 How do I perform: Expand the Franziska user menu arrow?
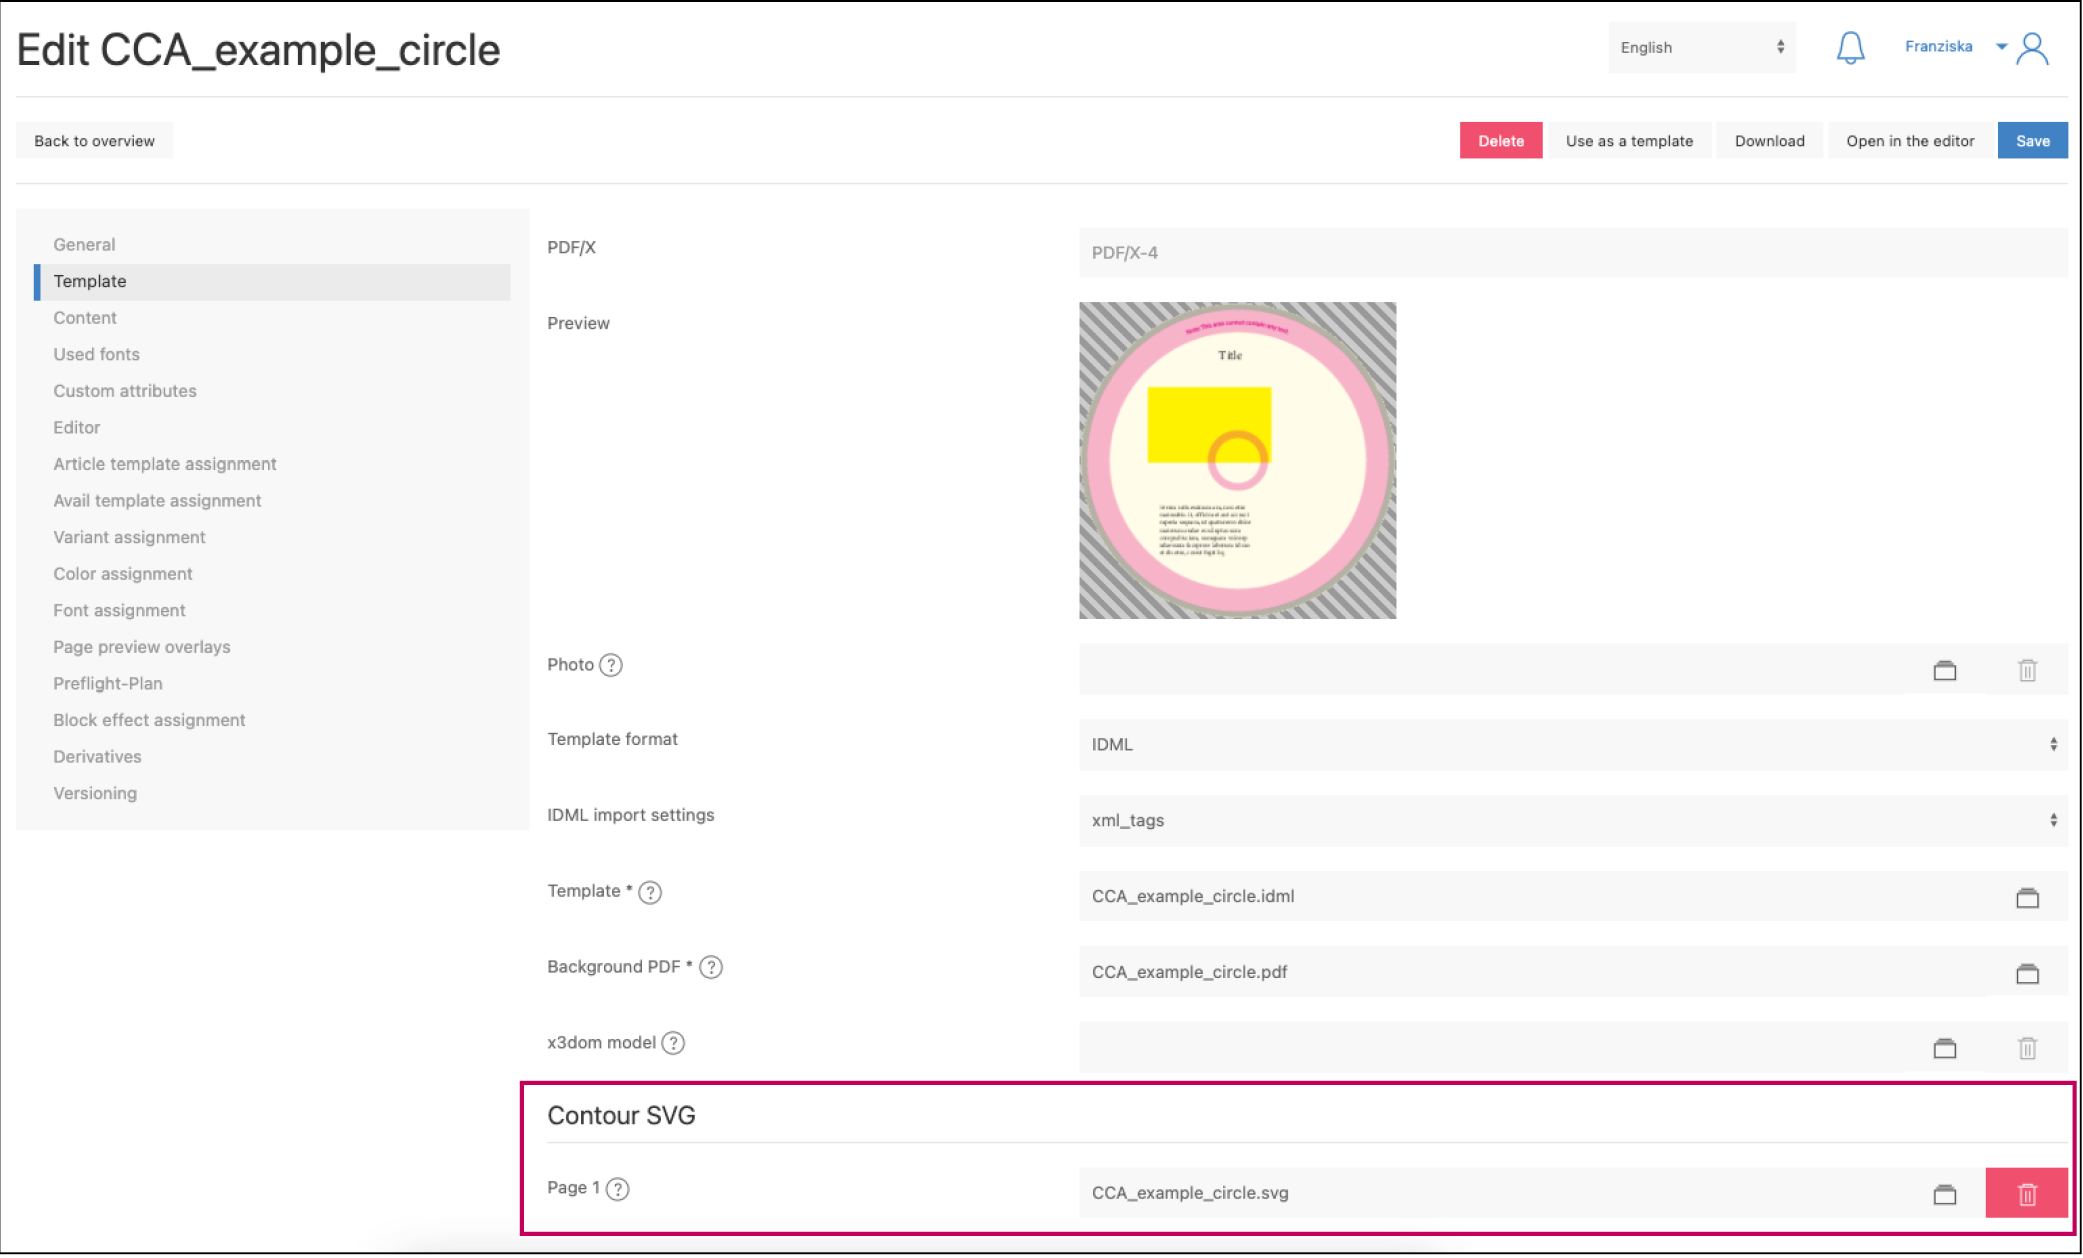pyautogui.click(x=2001, y=46)
